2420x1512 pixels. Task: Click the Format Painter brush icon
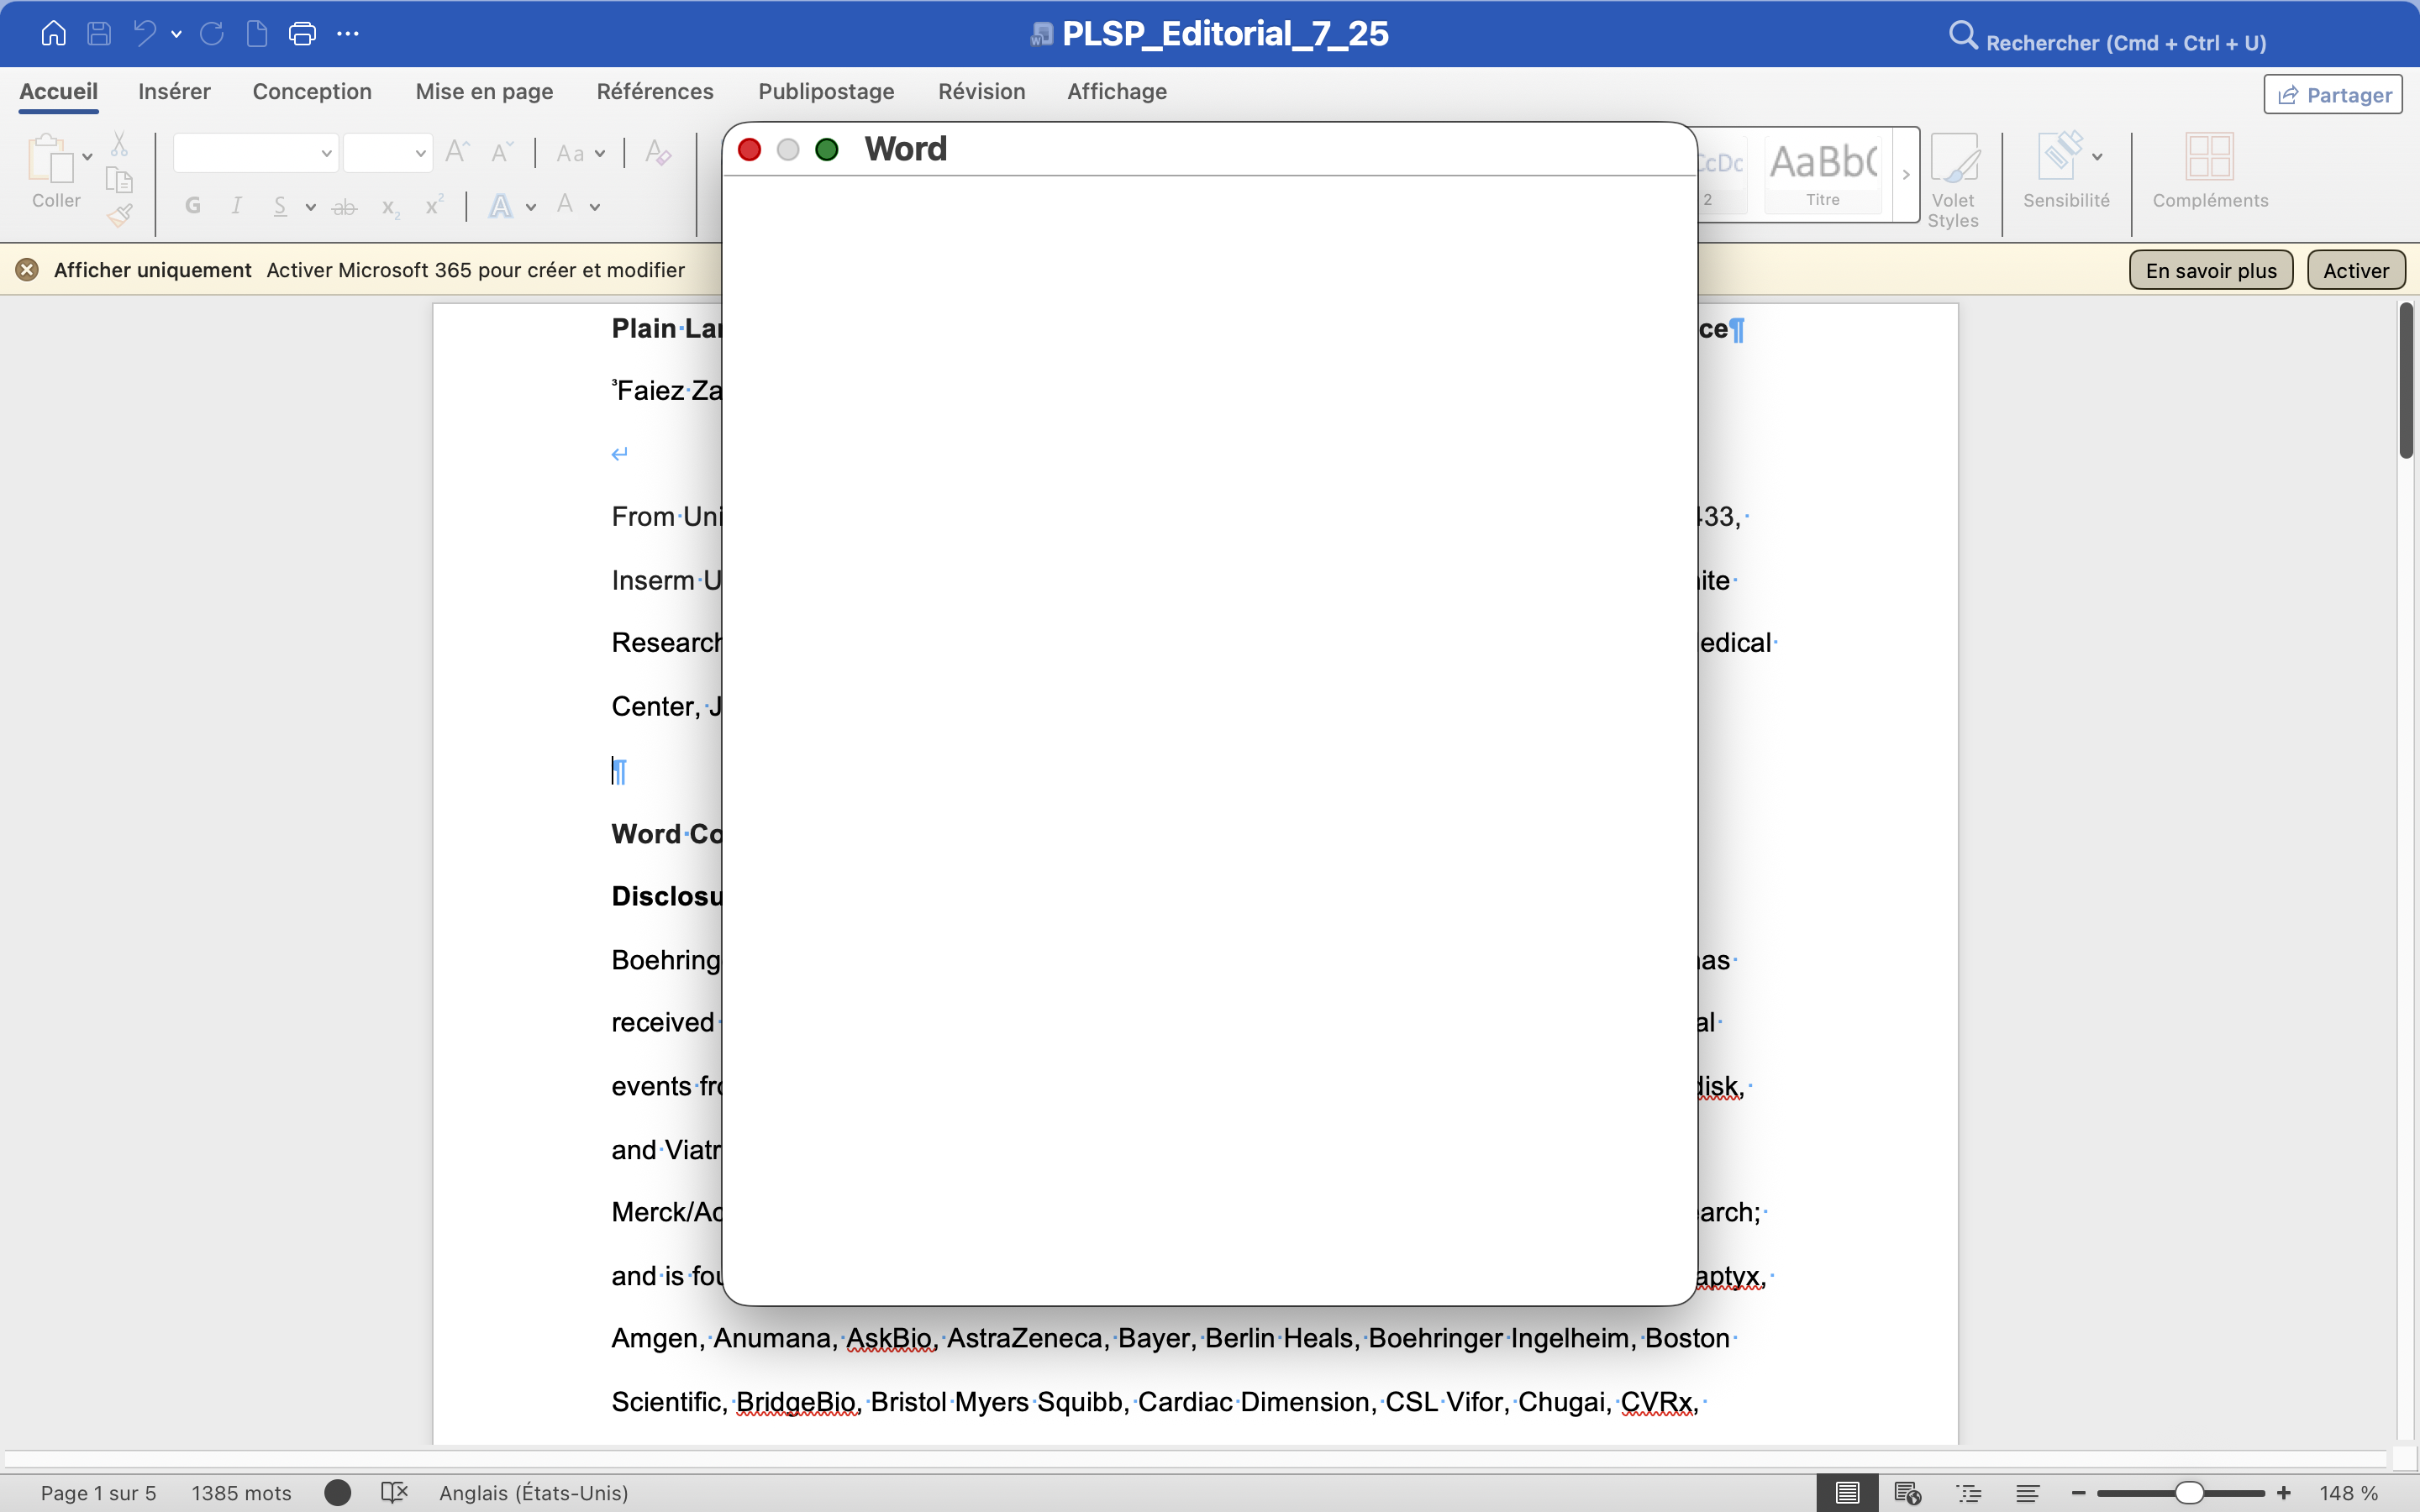[120, 215]
